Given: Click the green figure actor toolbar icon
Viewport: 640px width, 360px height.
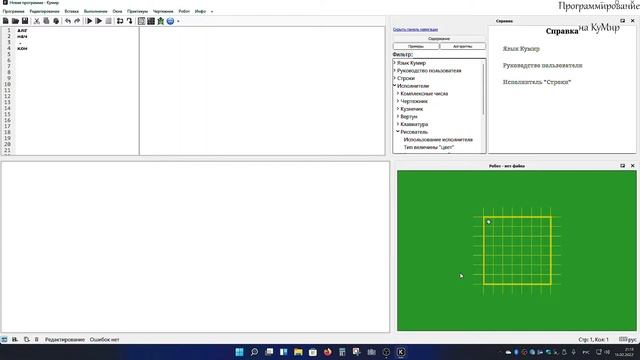Looking at the screenshot, I should pos(161,21).
